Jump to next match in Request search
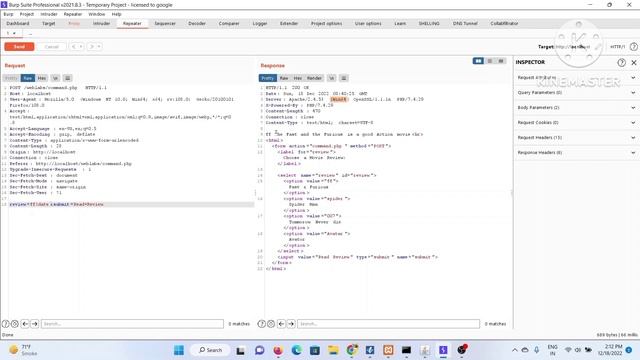The image size is (640, 360). click(35, 324)
